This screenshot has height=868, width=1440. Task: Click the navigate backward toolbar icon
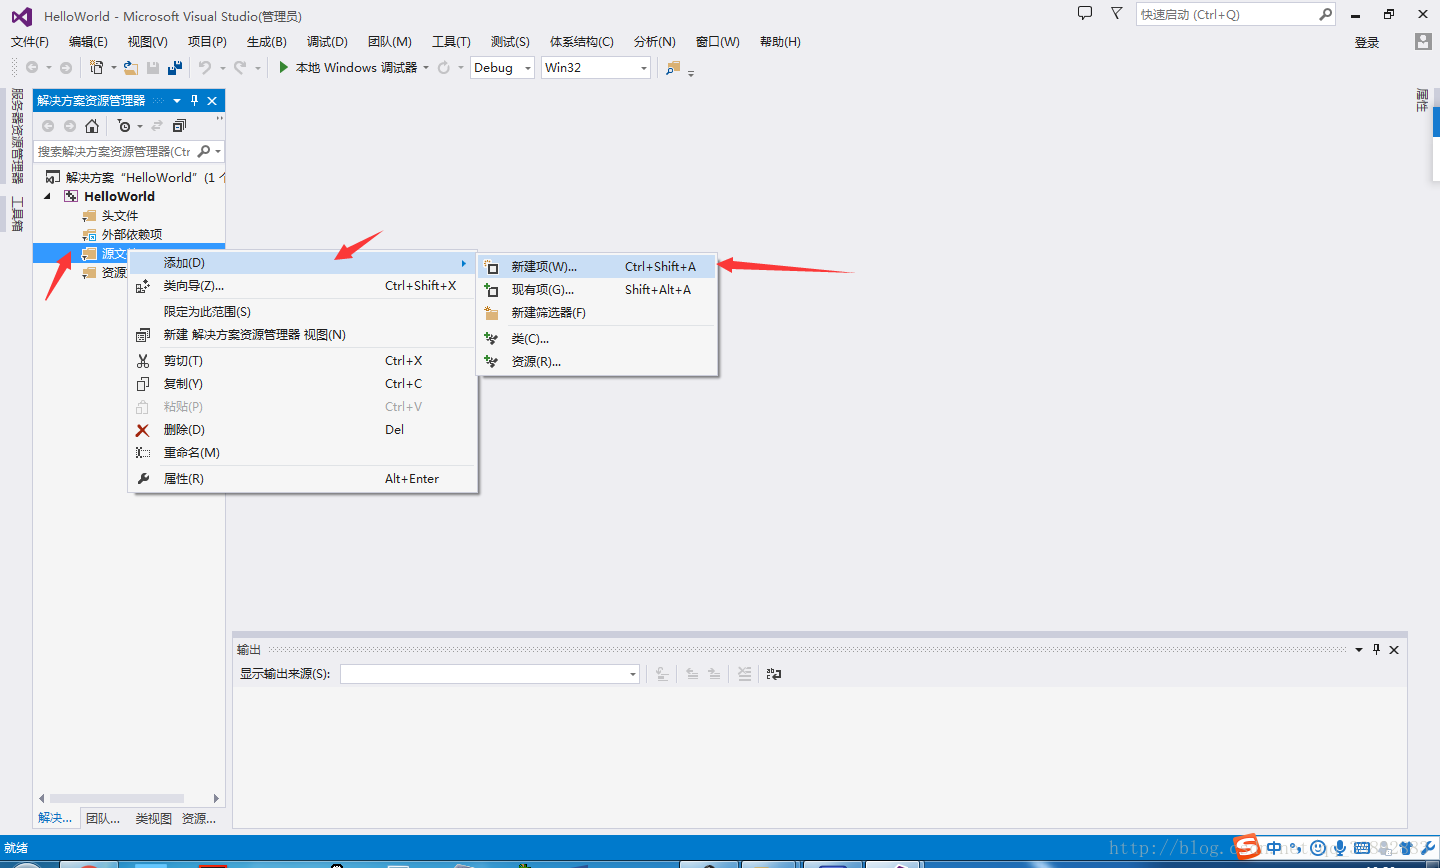pyautogui.click(x=32, y=67)
